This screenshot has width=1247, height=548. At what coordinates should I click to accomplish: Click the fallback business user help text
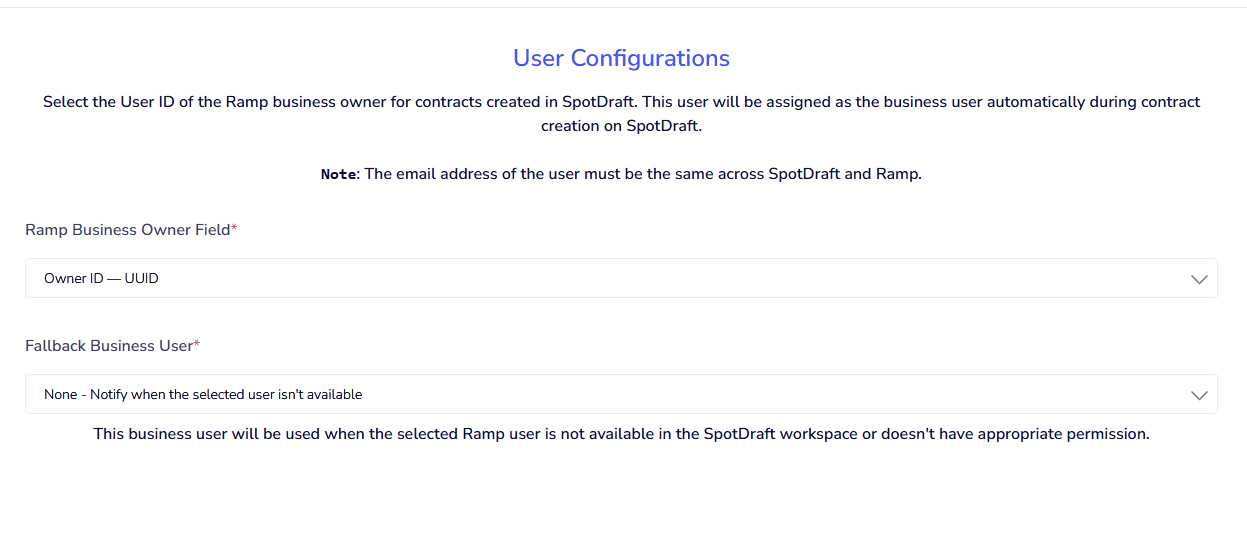click(621, 434)
